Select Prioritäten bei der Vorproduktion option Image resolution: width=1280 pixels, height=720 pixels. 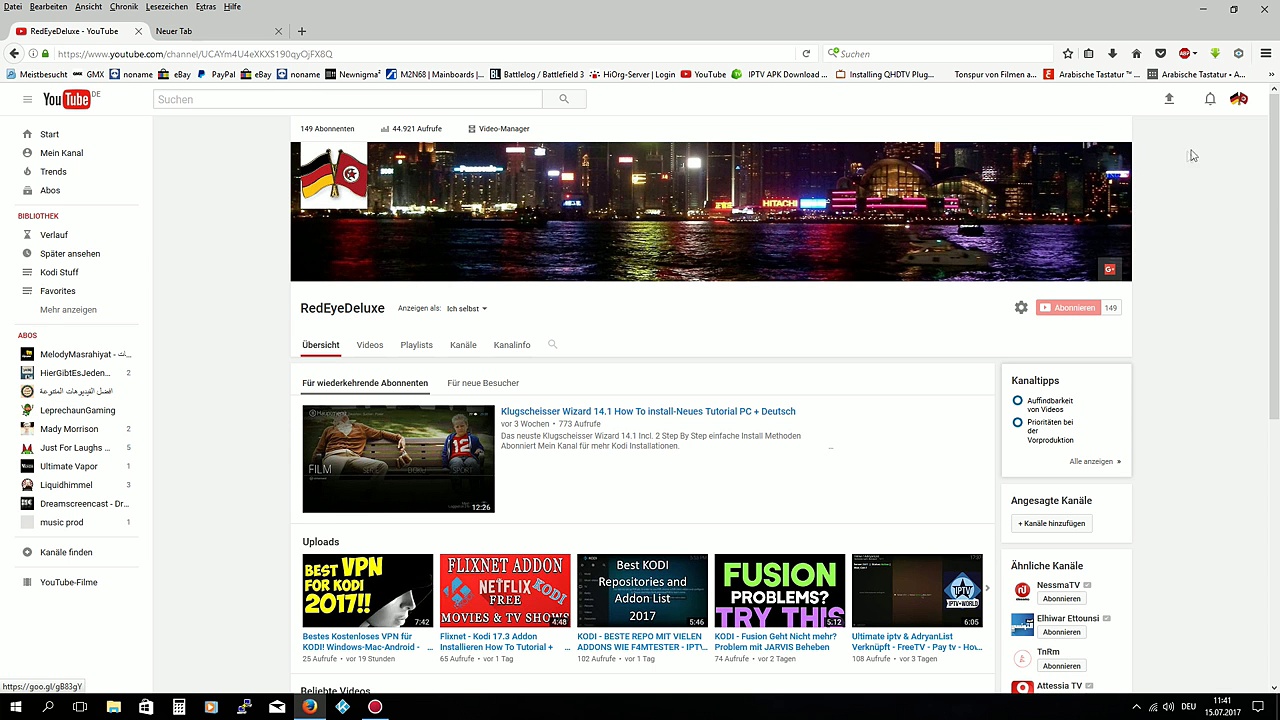click(1018, 423)
